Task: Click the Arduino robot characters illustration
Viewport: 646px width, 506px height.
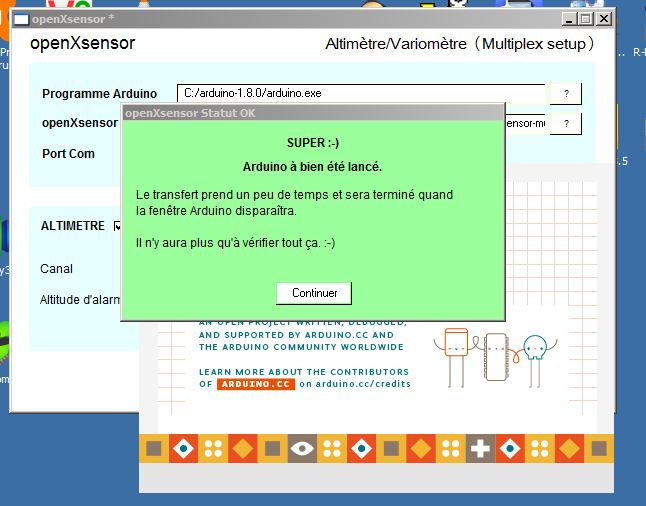Action: coord(495,357)
